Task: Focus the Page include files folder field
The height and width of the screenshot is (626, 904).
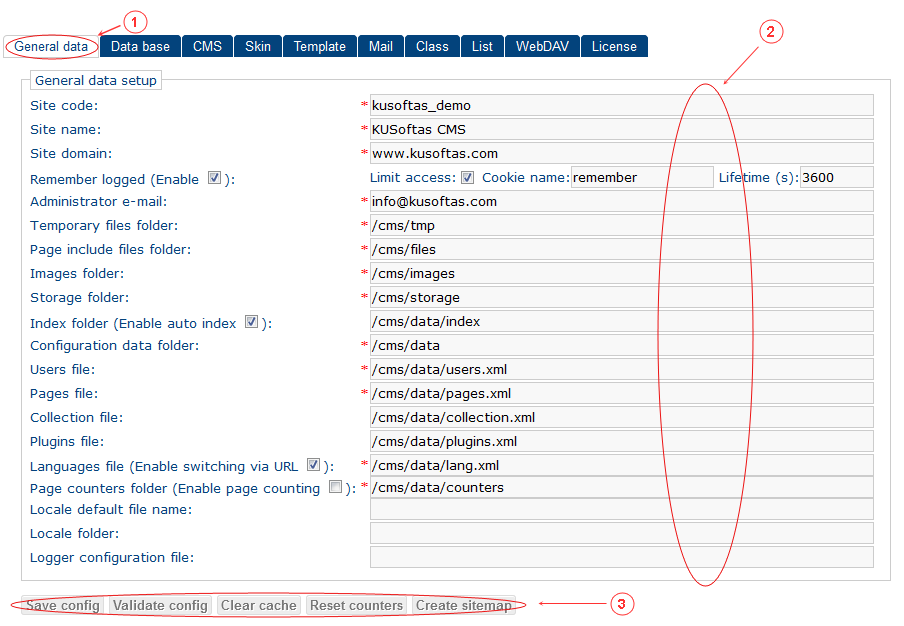Action: (x=622, y=250)
